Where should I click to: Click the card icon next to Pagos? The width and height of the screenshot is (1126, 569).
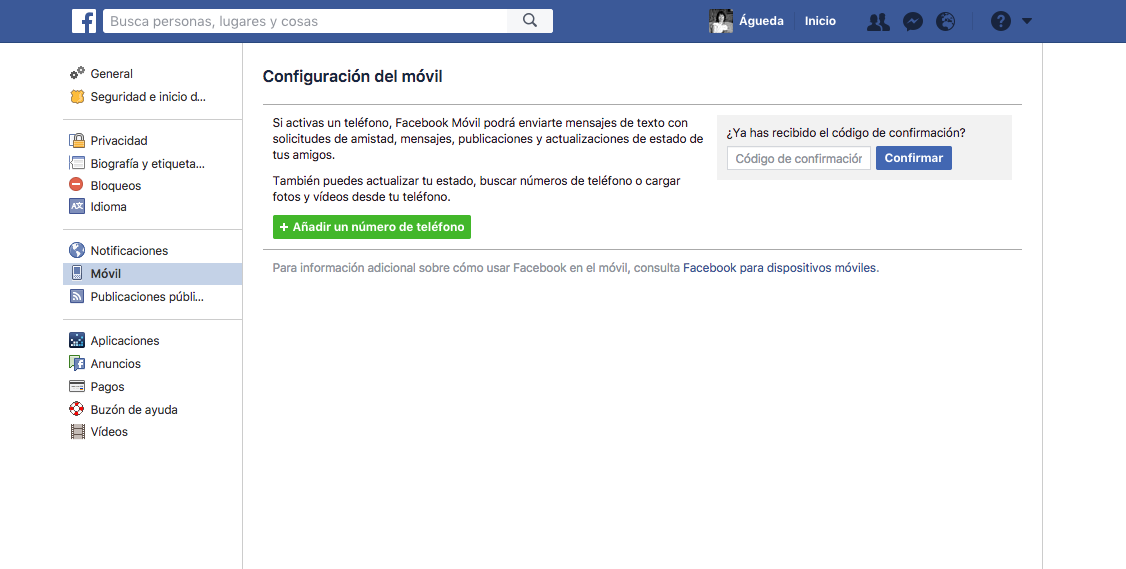[77, 387]
